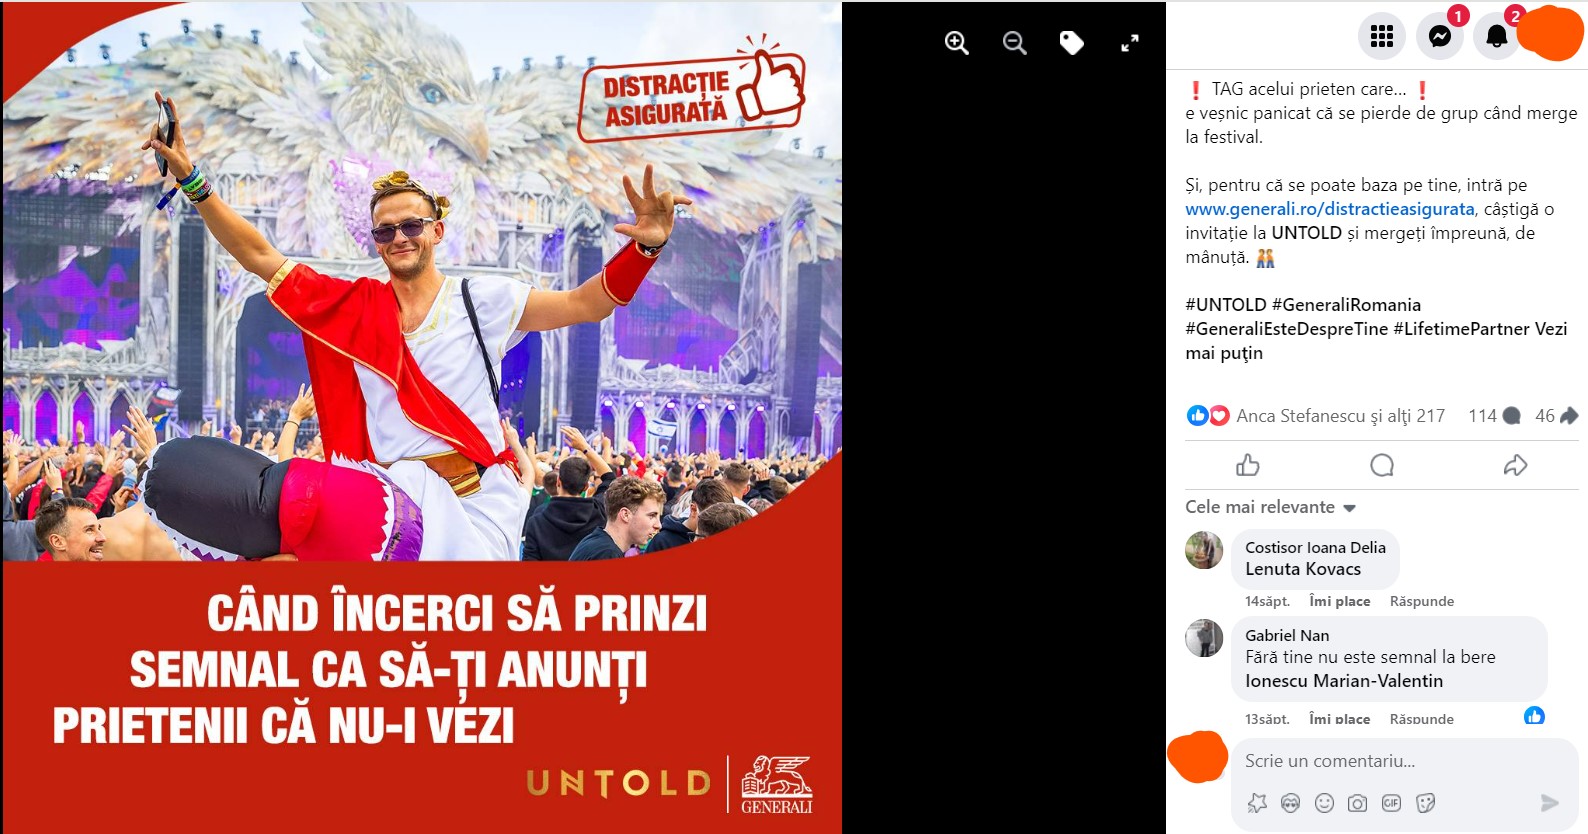Enter fullscreen photo view
Image resolution: width=1588 pixels, height=834 pixels.
1130,43
